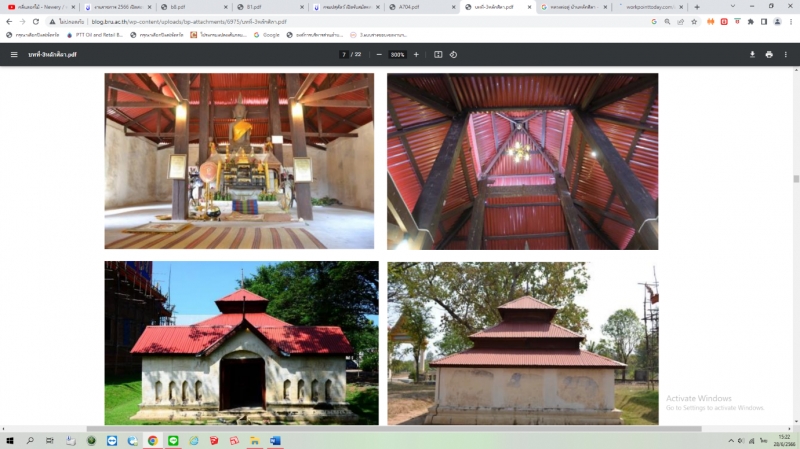Rotate the PDF counterclockwise

pyautogui.click(x=454, y=55)
